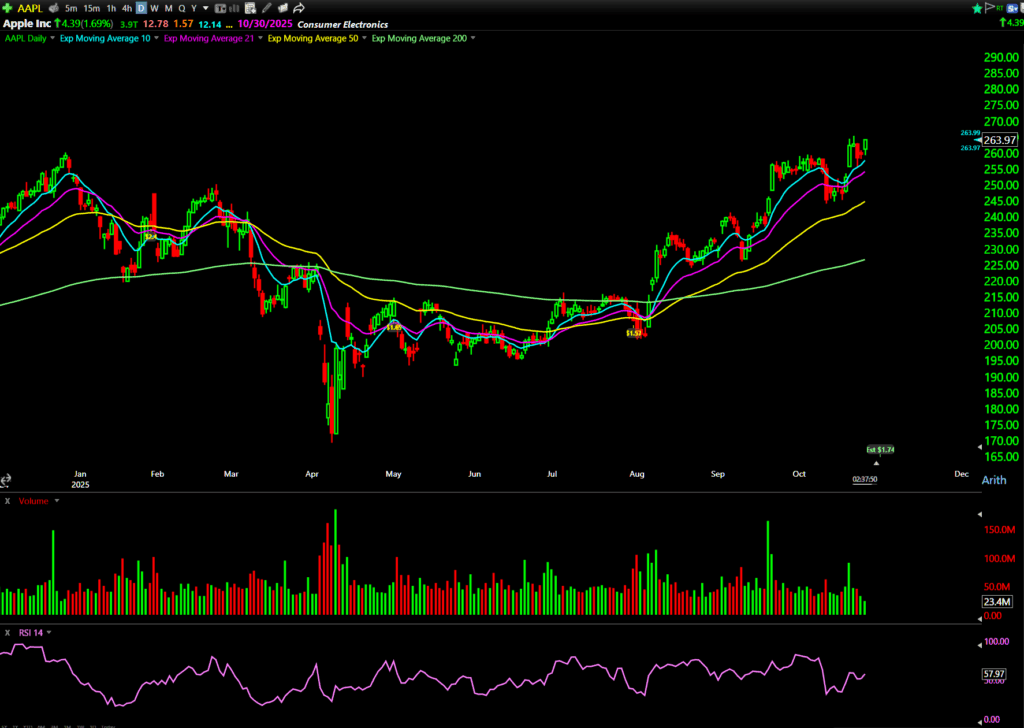Click the elephant icon next to AAPL

pos(53,7)
